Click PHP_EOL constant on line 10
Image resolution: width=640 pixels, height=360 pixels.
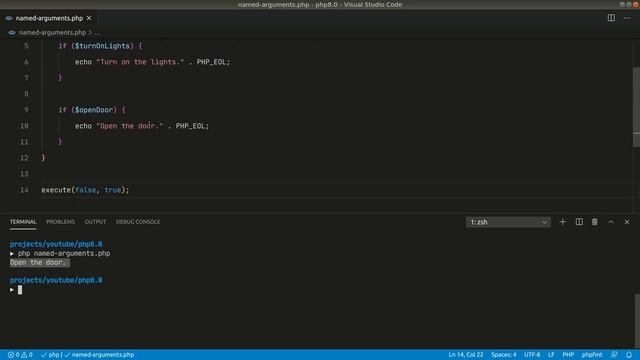(190, 126)
